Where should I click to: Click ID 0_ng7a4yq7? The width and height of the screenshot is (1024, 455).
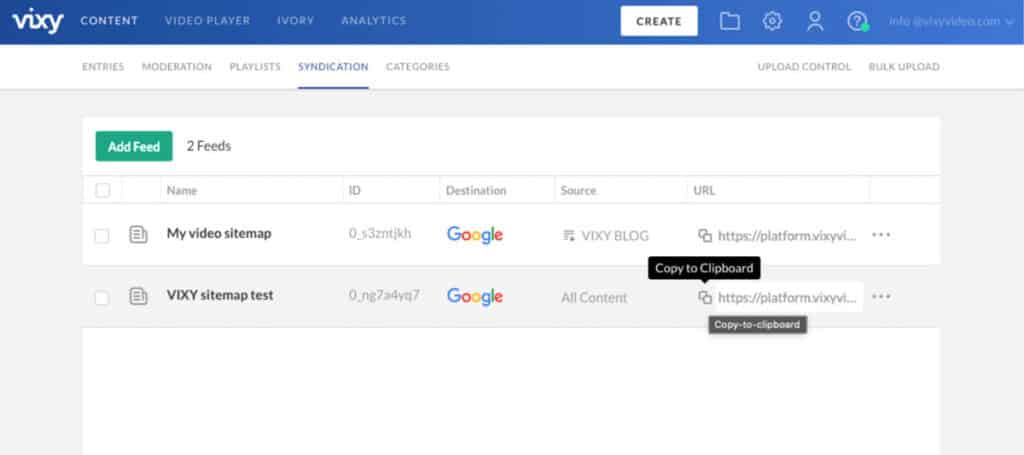384,296
